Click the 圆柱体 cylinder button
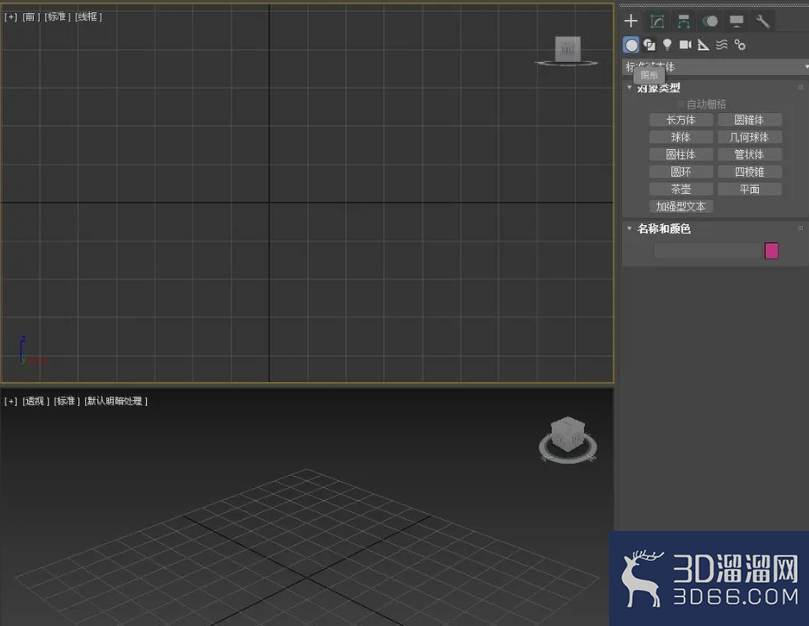The width and height of the screenshot is (809, 626). (681, 154)
